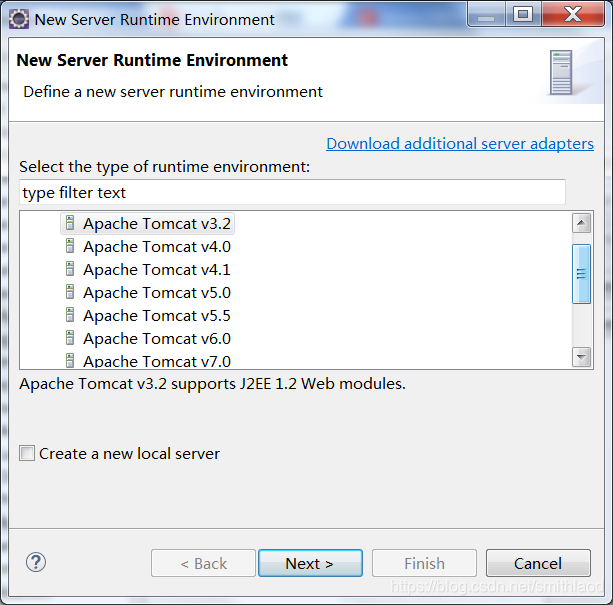Minimize the dialog window
The width and height of the screenshot is (613, 605).
[x=486, y=16]
